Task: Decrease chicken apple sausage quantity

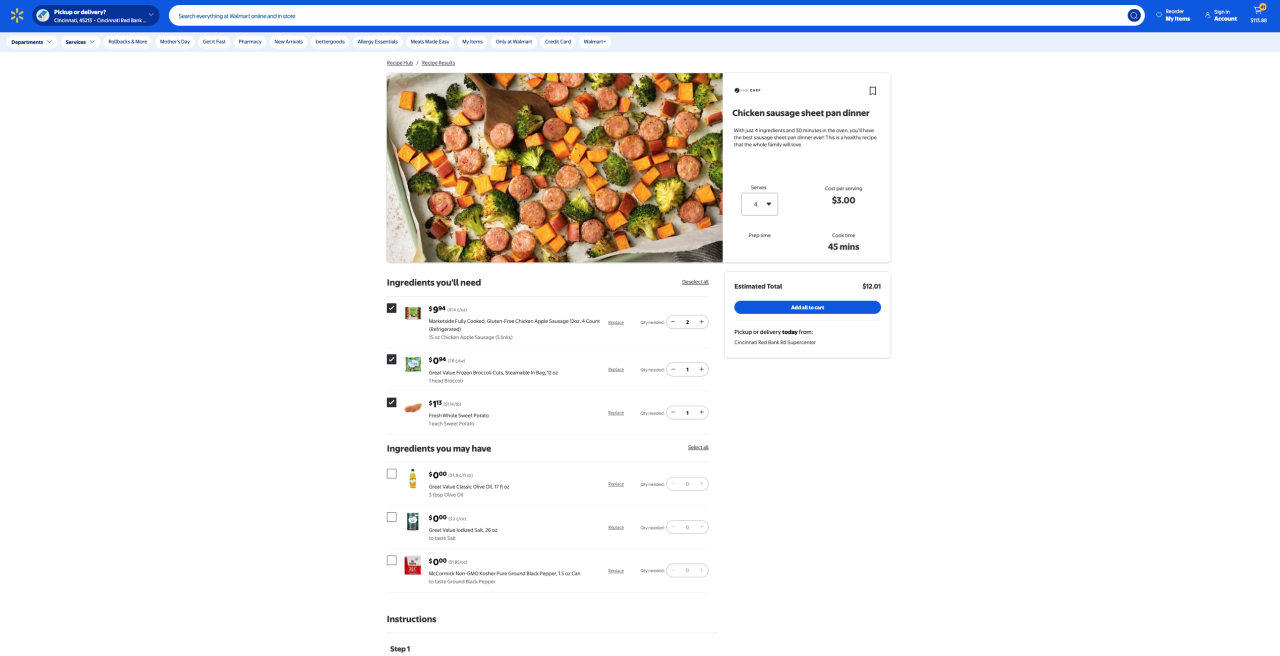Action: (x=673, y=322)
